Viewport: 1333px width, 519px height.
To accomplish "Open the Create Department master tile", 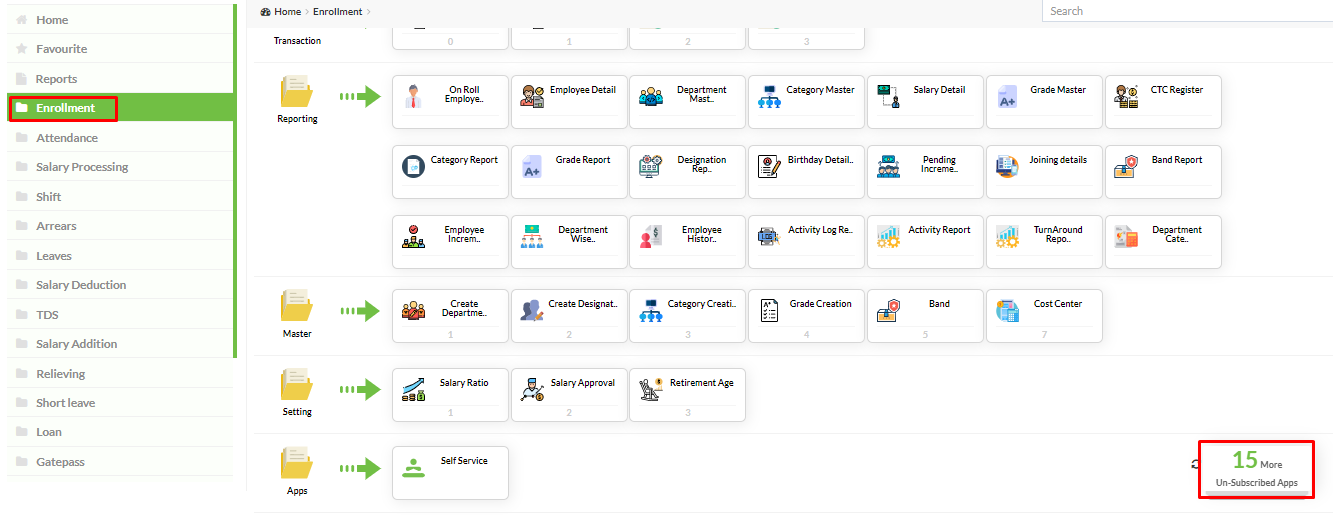I will click(x=451, y=316).
